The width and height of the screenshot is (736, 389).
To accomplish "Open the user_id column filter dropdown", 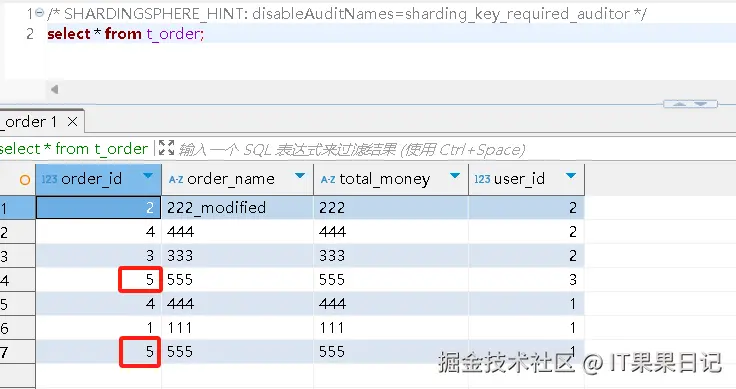I will point(571,176).
